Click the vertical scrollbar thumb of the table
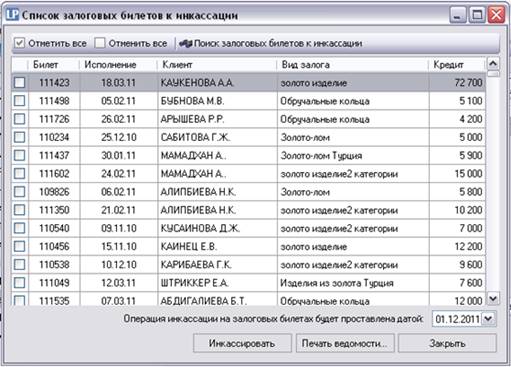 click(493, 73)
